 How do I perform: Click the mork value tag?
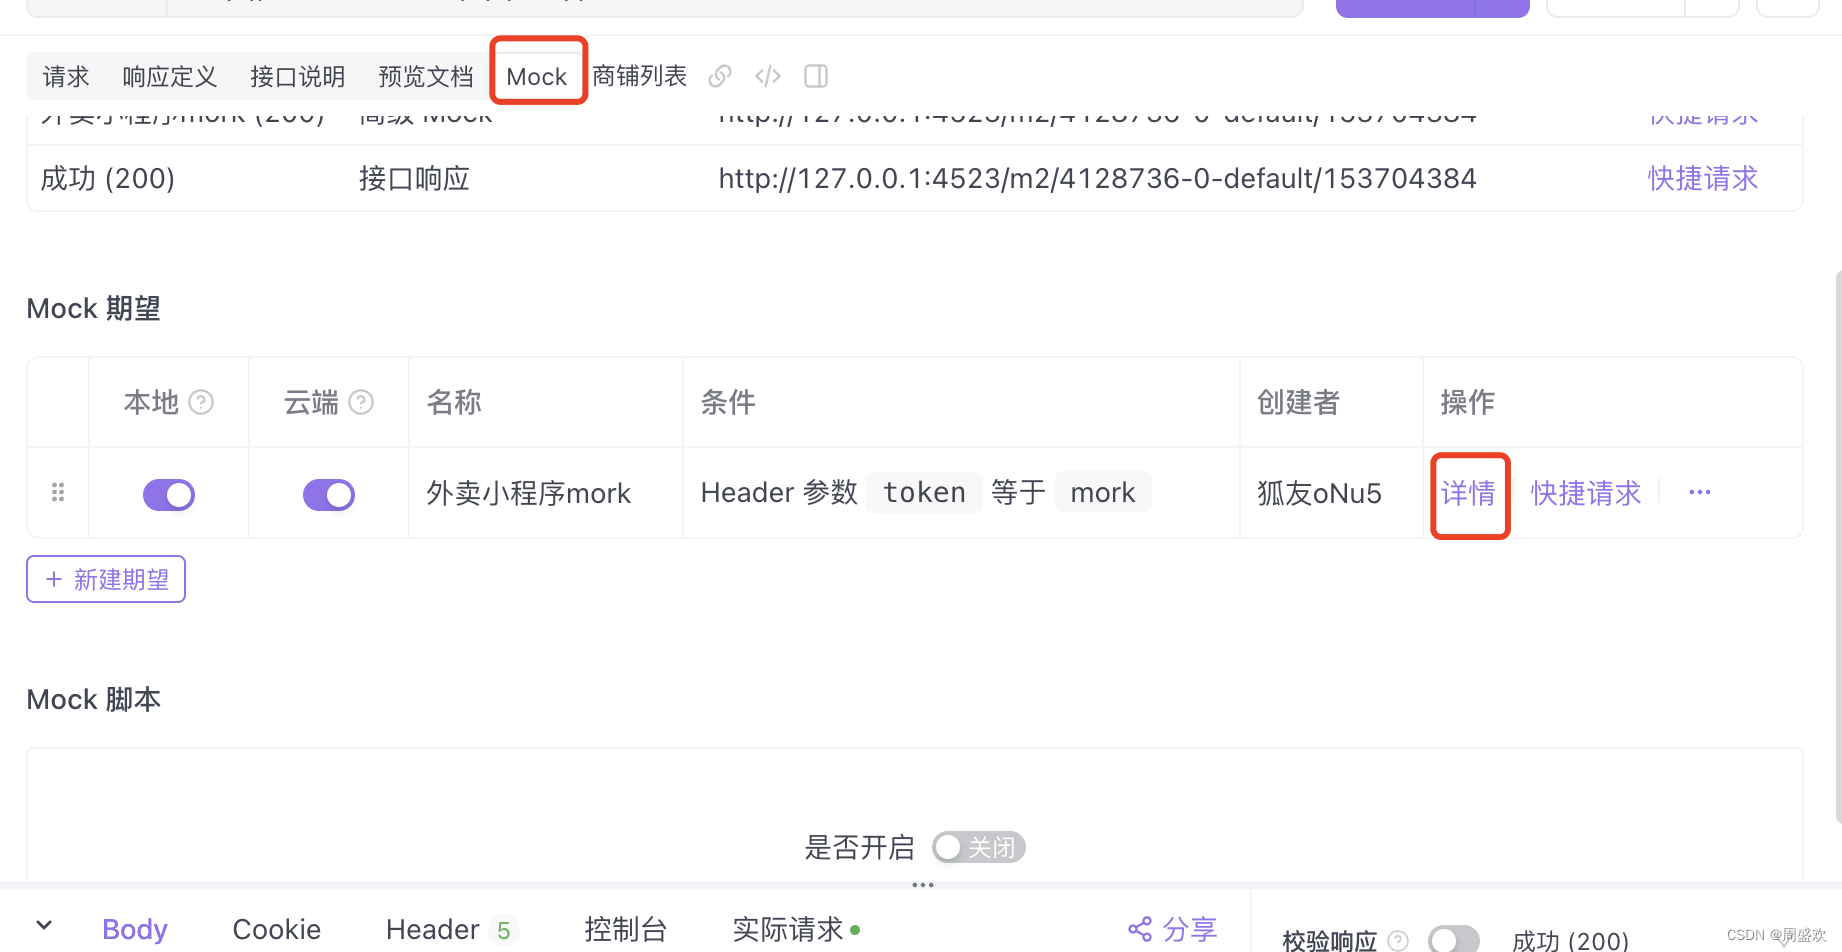click(1103, 492)
